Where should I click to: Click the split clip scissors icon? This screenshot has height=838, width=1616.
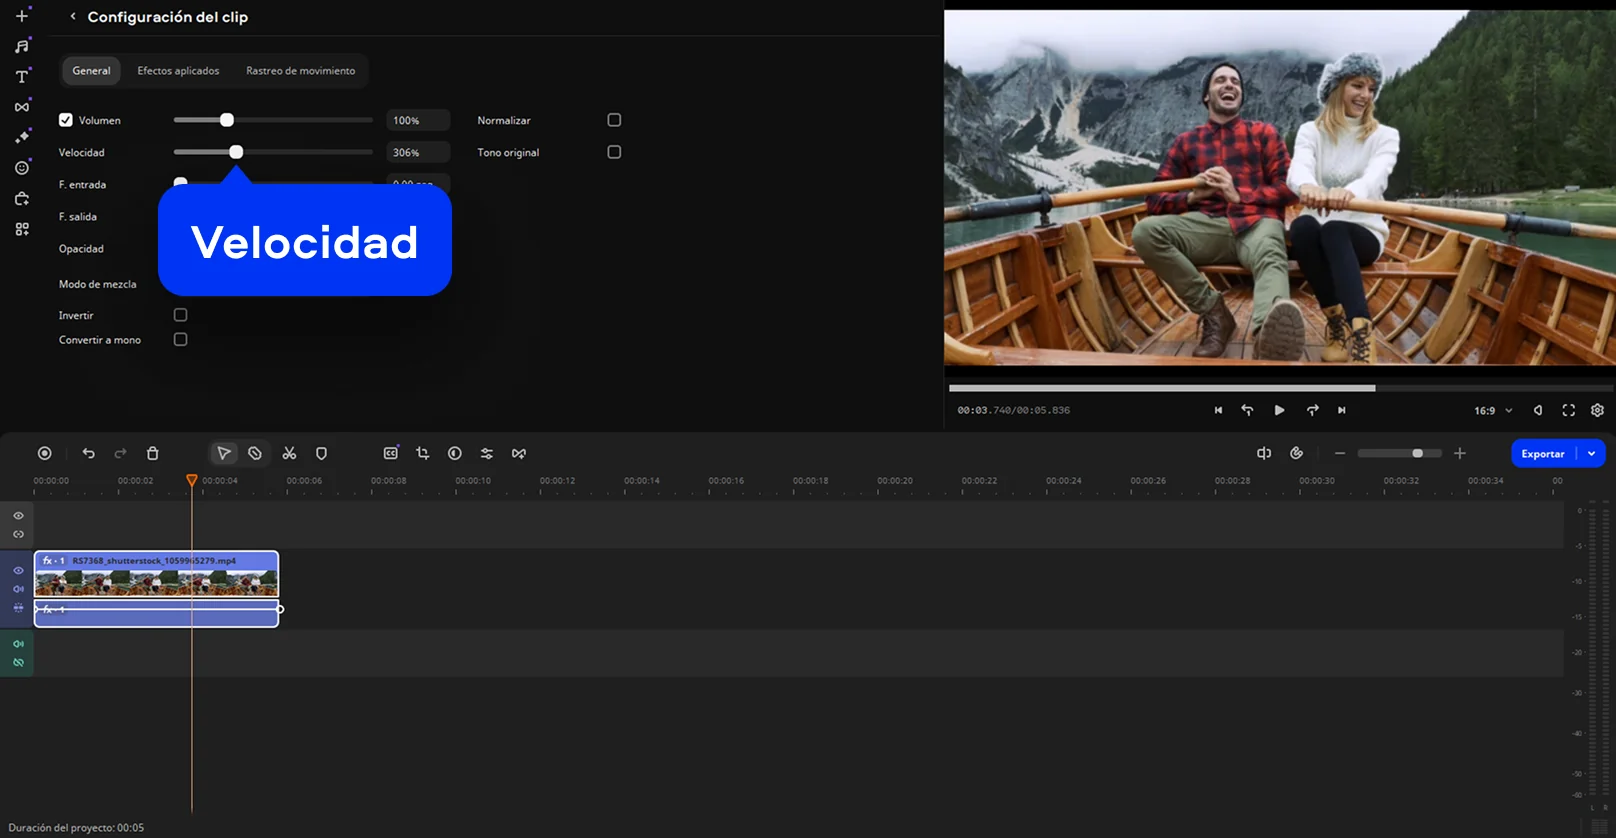pos(289,453)
